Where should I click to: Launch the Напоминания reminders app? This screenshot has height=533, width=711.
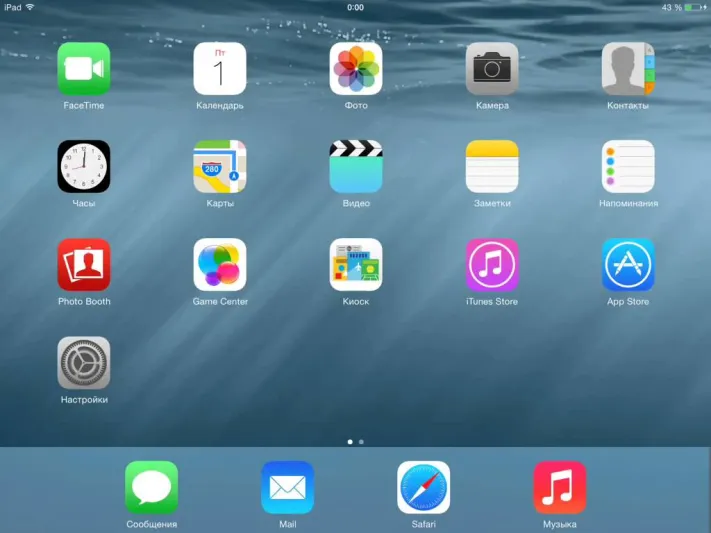pyautogui.click(x=628, y=166)
